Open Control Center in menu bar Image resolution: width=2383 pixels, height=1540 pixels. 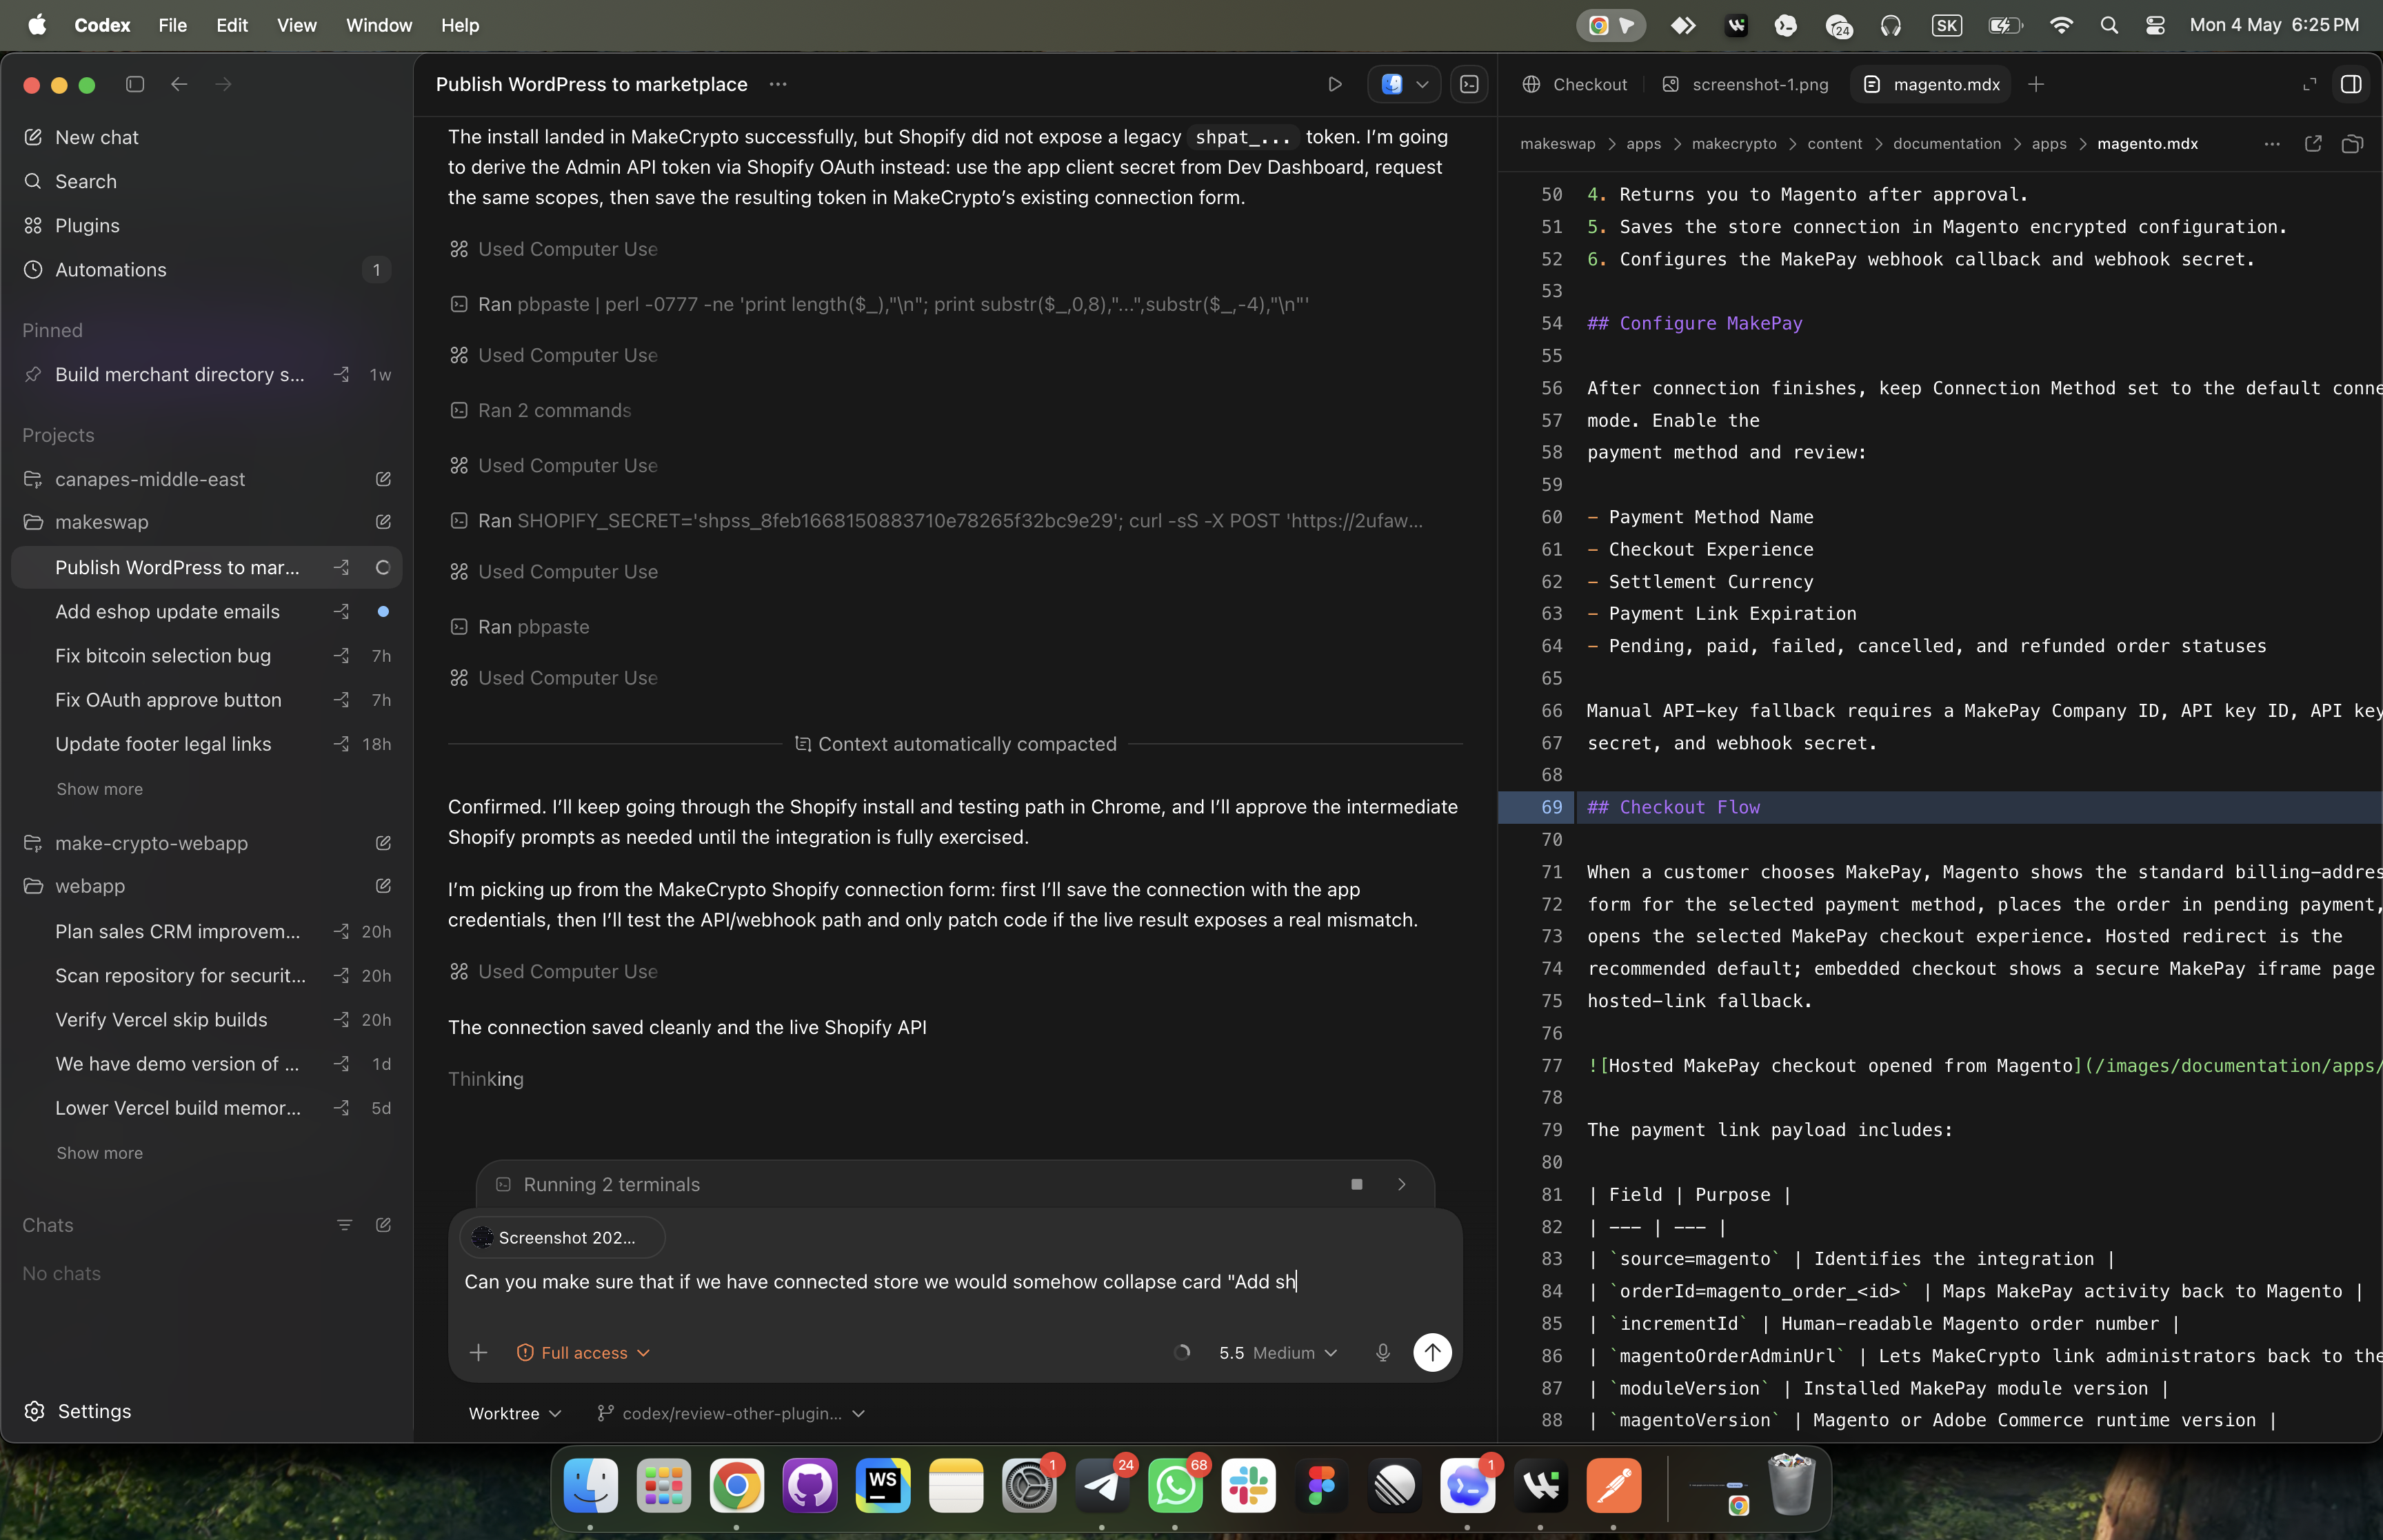(2155, 25)
